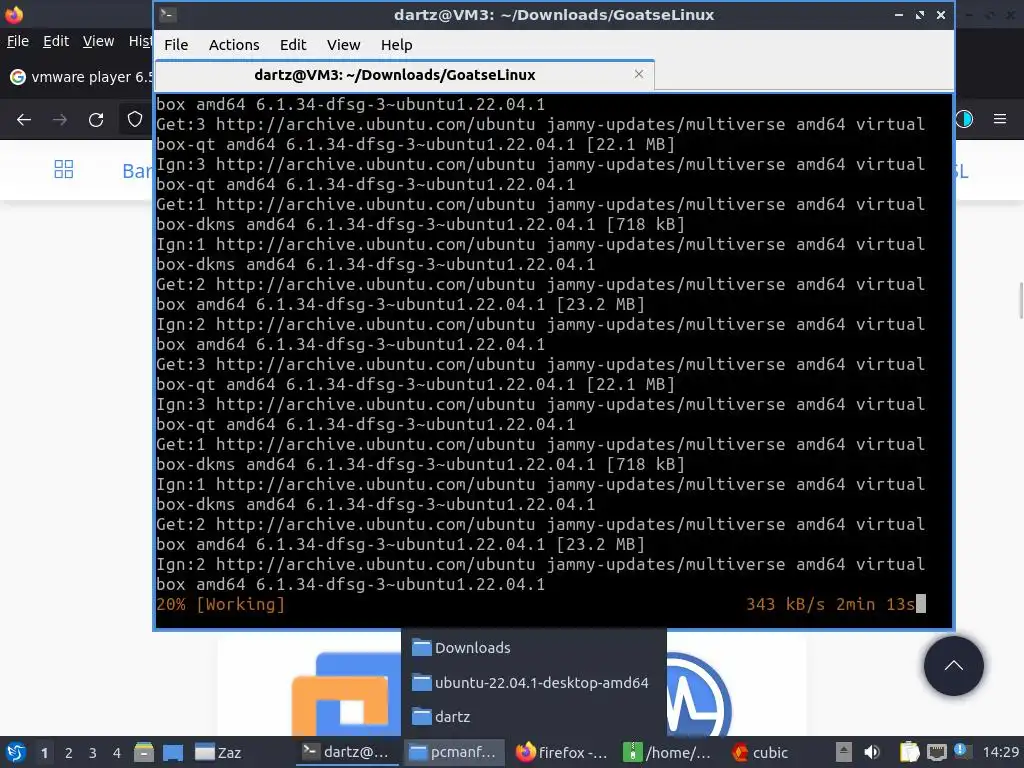Click the show desktop taskbar icon
Screen dimensions: 1024x768
[173, 753]
